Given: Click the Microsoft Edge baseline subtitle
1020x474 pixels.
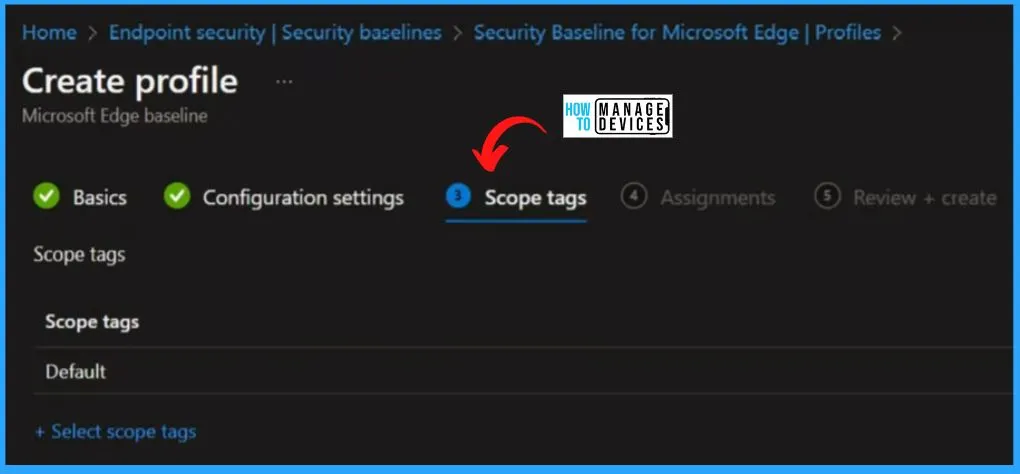Looking at the screenshot, I should tap(114, 116).
